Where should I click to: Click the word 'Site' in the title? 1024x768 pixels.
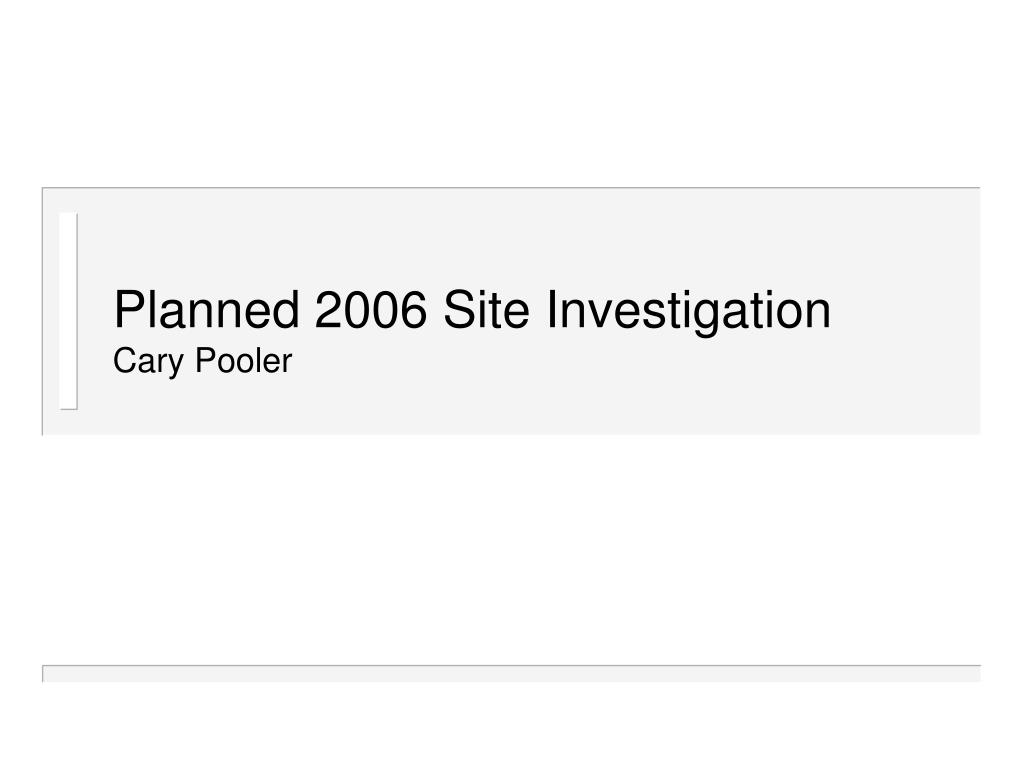(x=486, y=310)
